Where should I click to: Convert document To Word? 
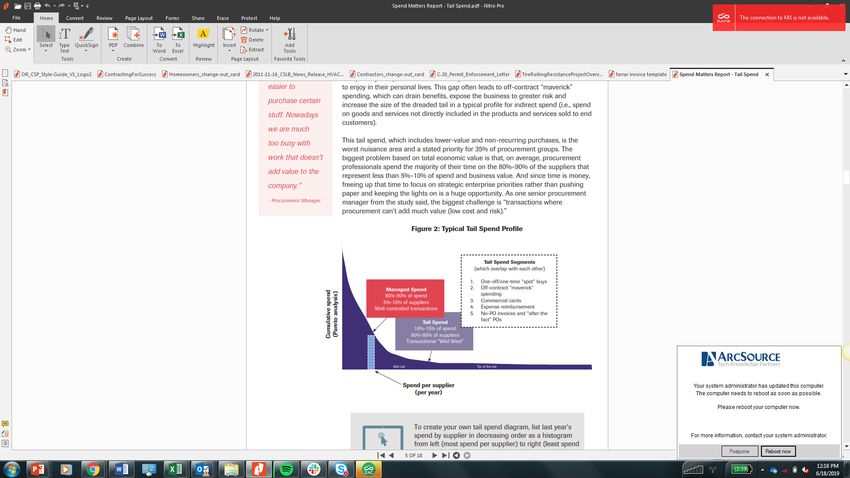click(x=159, y=40)
